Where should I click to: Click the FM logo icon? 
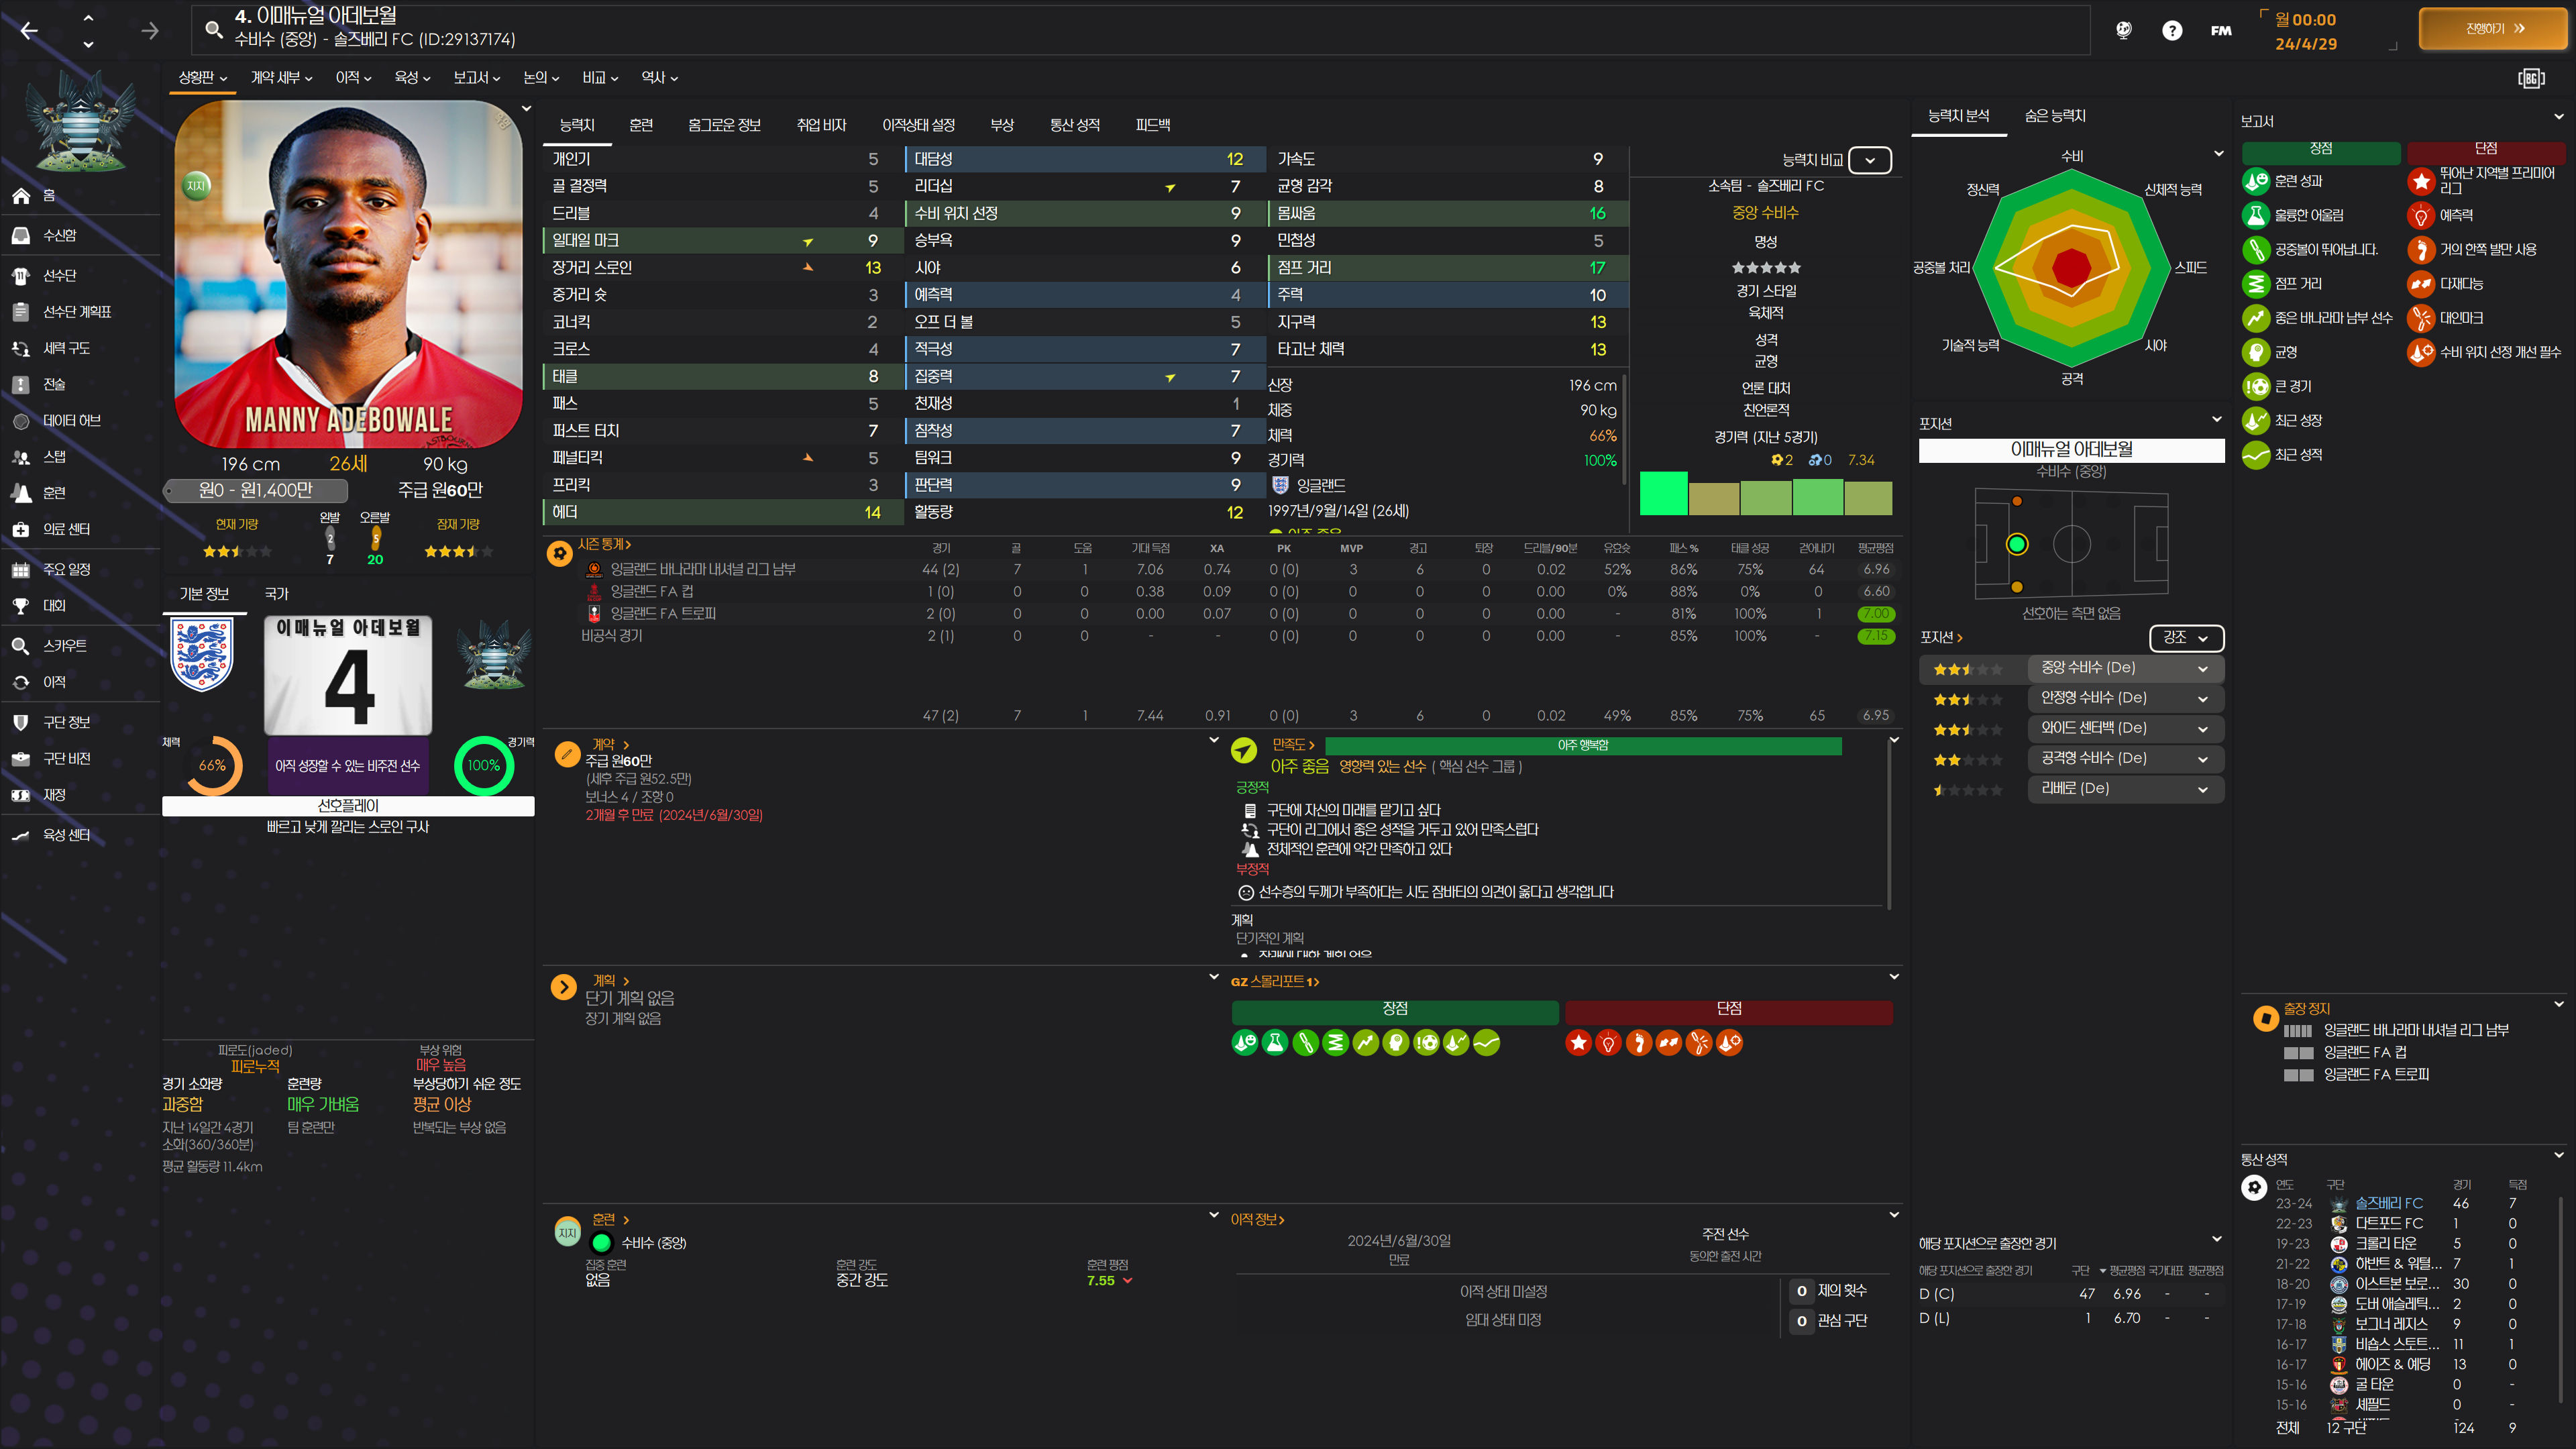click(x=2220, y=31)
